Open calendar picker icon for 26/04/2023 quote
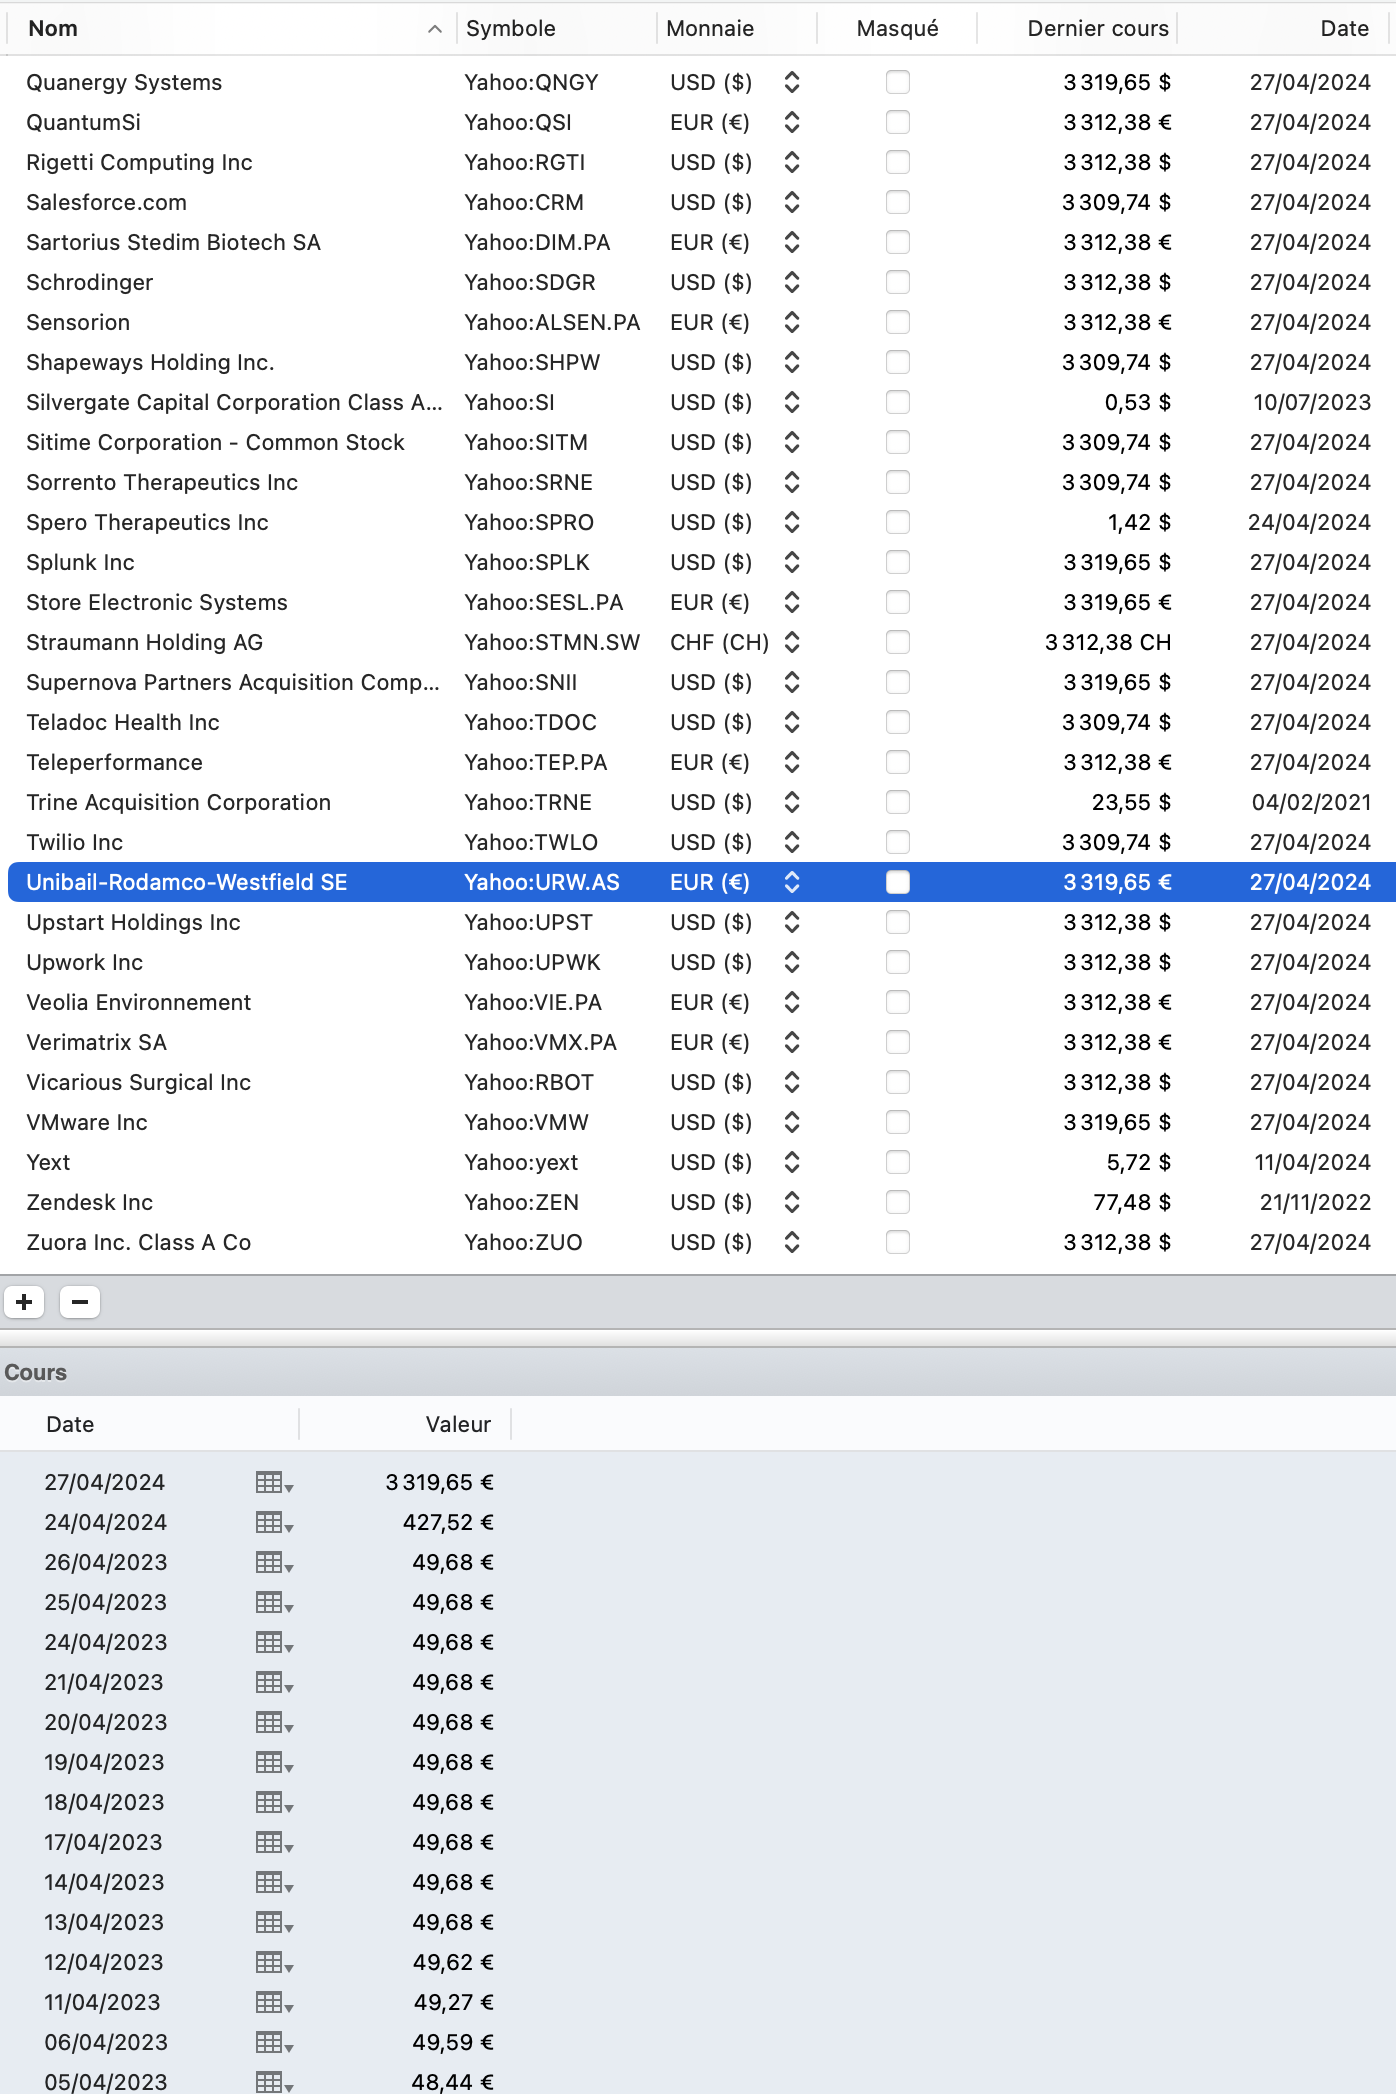This screenshot has height=2094, width=1396. pyautogui.click(x=274, y=1563)
